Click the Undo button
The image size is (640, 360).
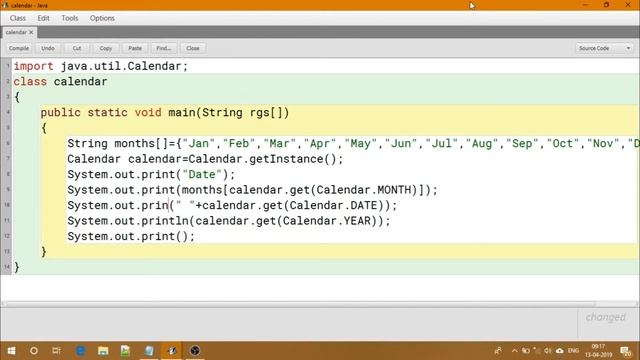[x=48, y=48]
